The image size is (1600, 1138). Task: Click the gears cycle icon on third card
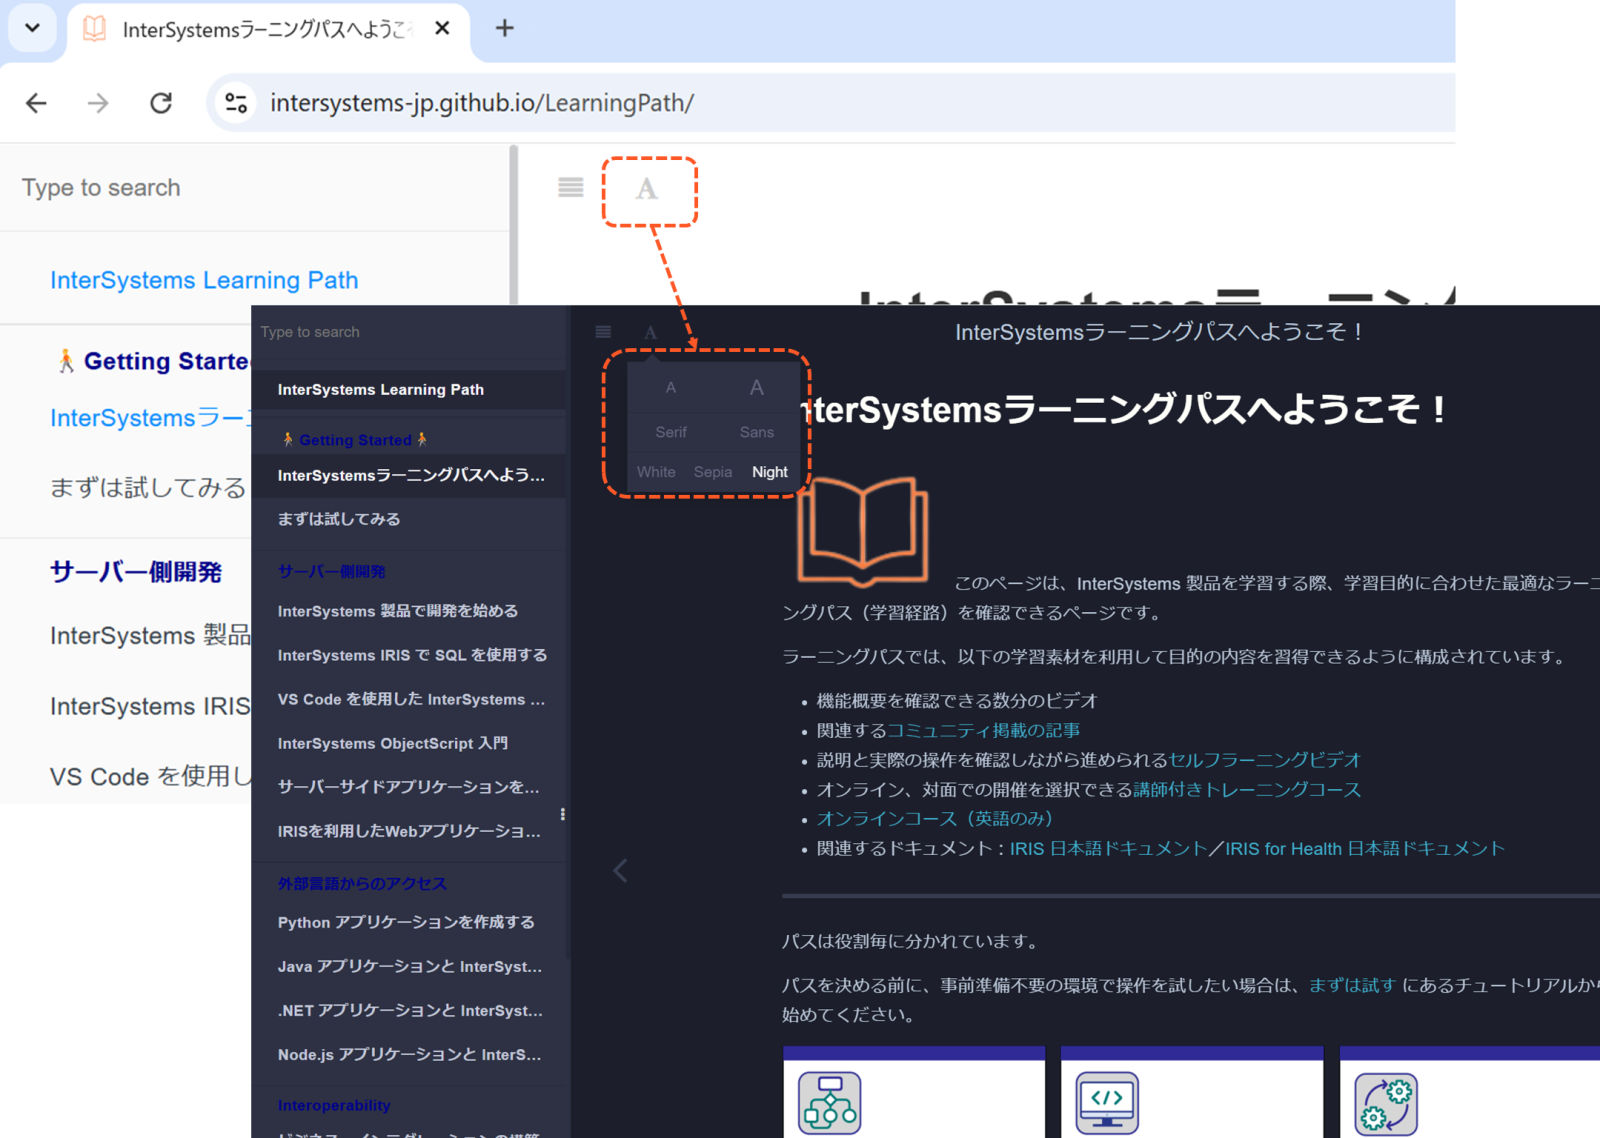point(1385,1103)
